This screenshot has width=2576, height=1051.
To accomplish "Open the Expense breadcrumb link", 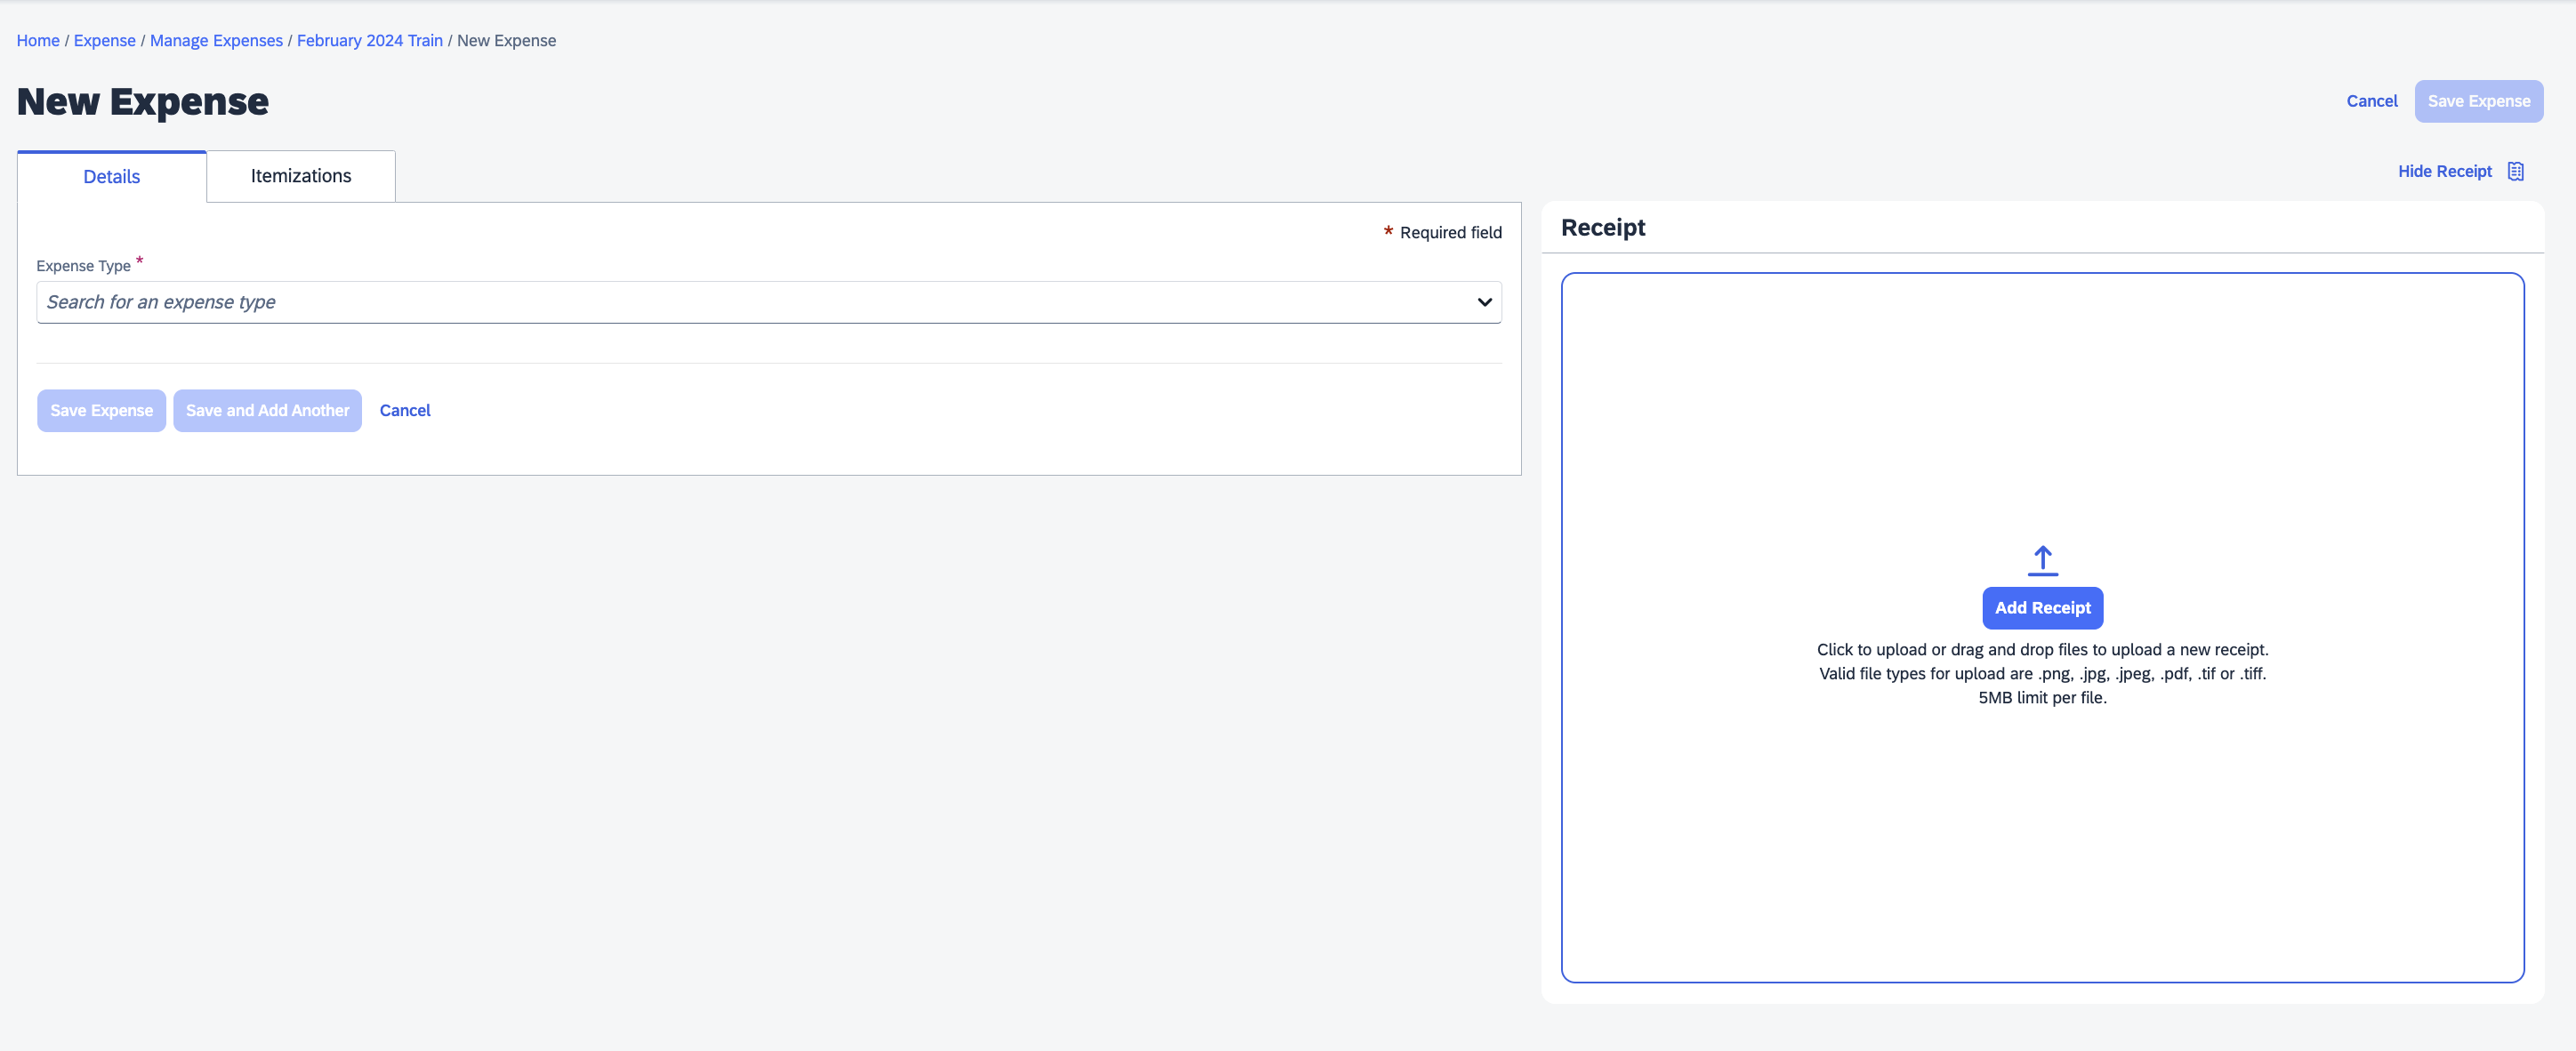I will [104, 40].
